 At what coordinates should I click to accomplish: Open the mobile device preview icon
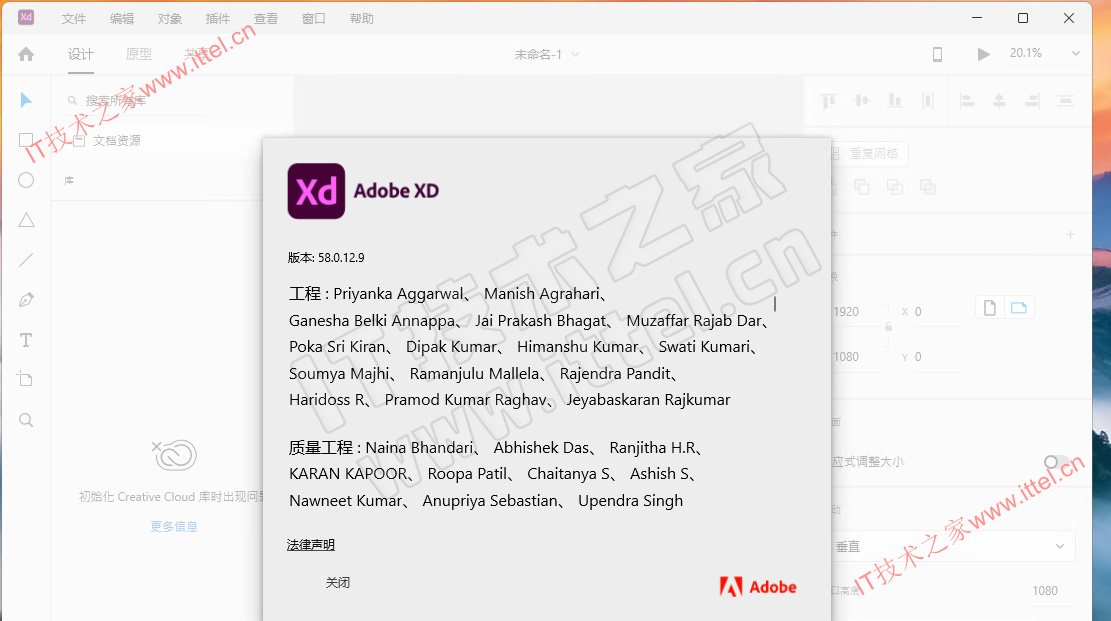[937, 55]
